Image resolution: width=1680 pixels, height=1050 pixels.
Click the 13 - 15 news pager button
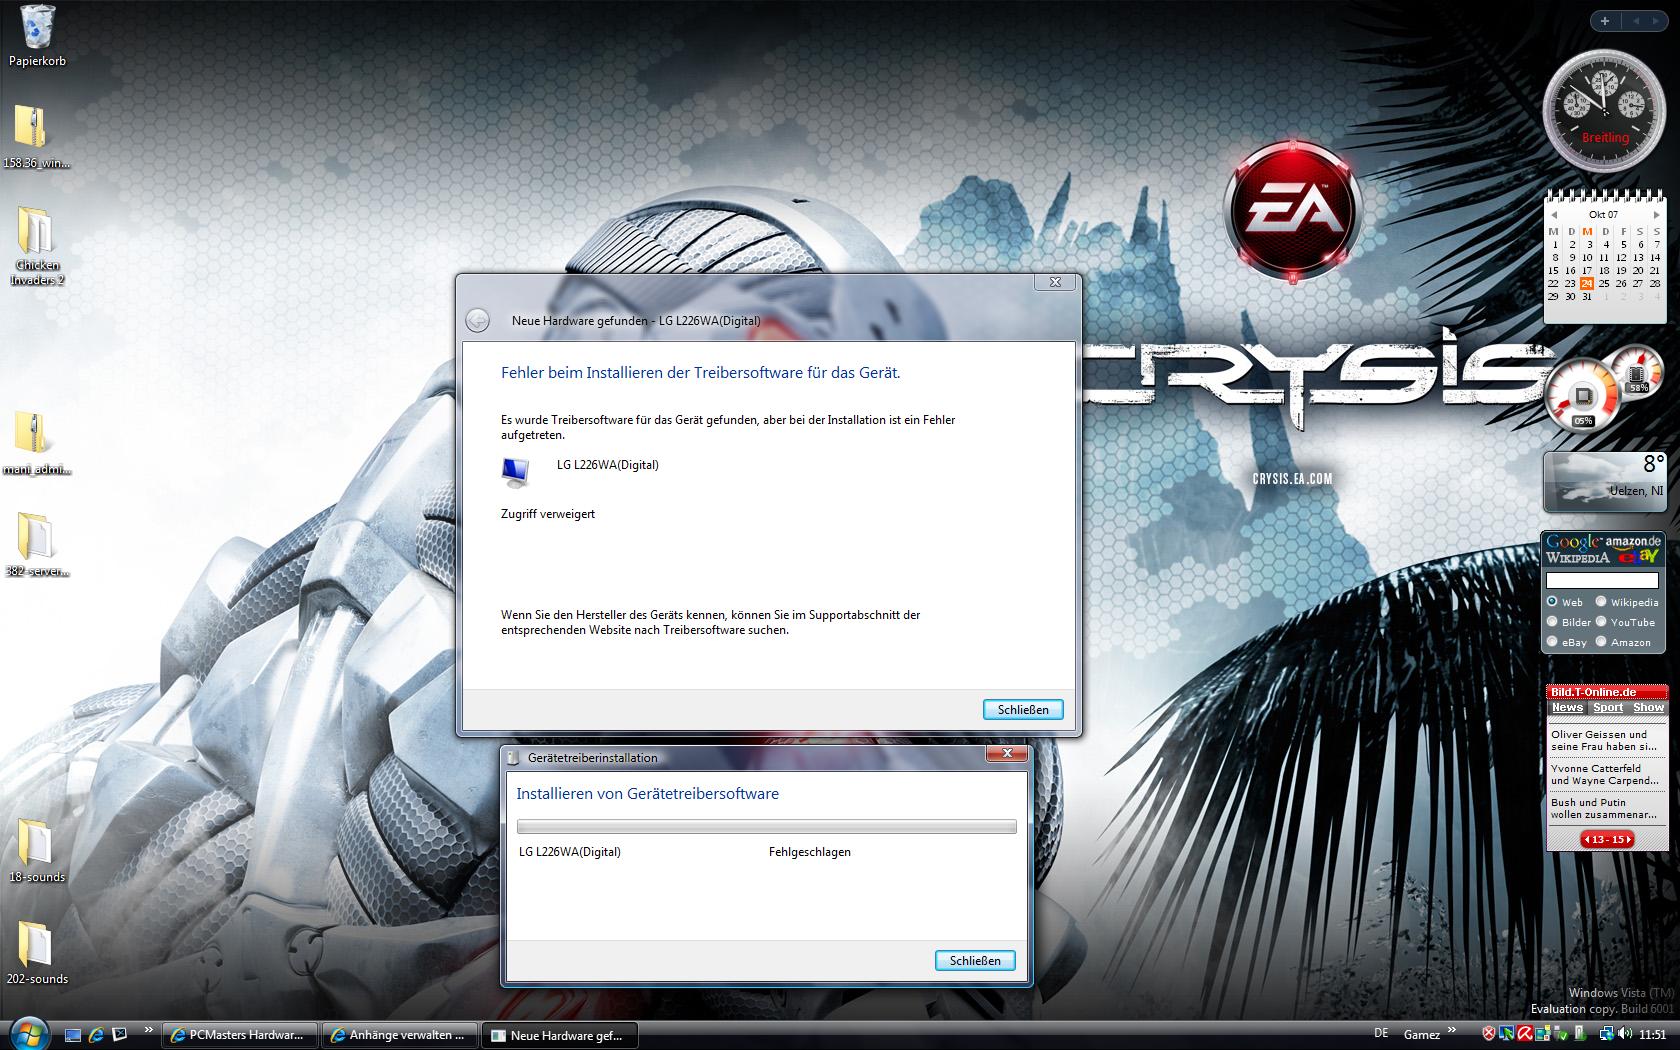(x=1607, y=839)
